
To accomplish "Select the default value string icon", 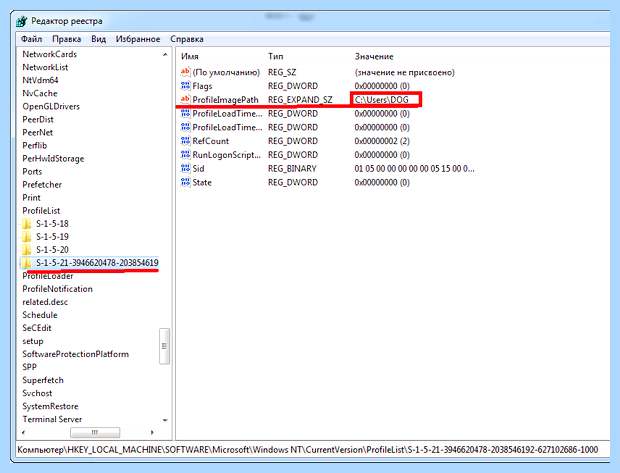I will coord(185,72).
